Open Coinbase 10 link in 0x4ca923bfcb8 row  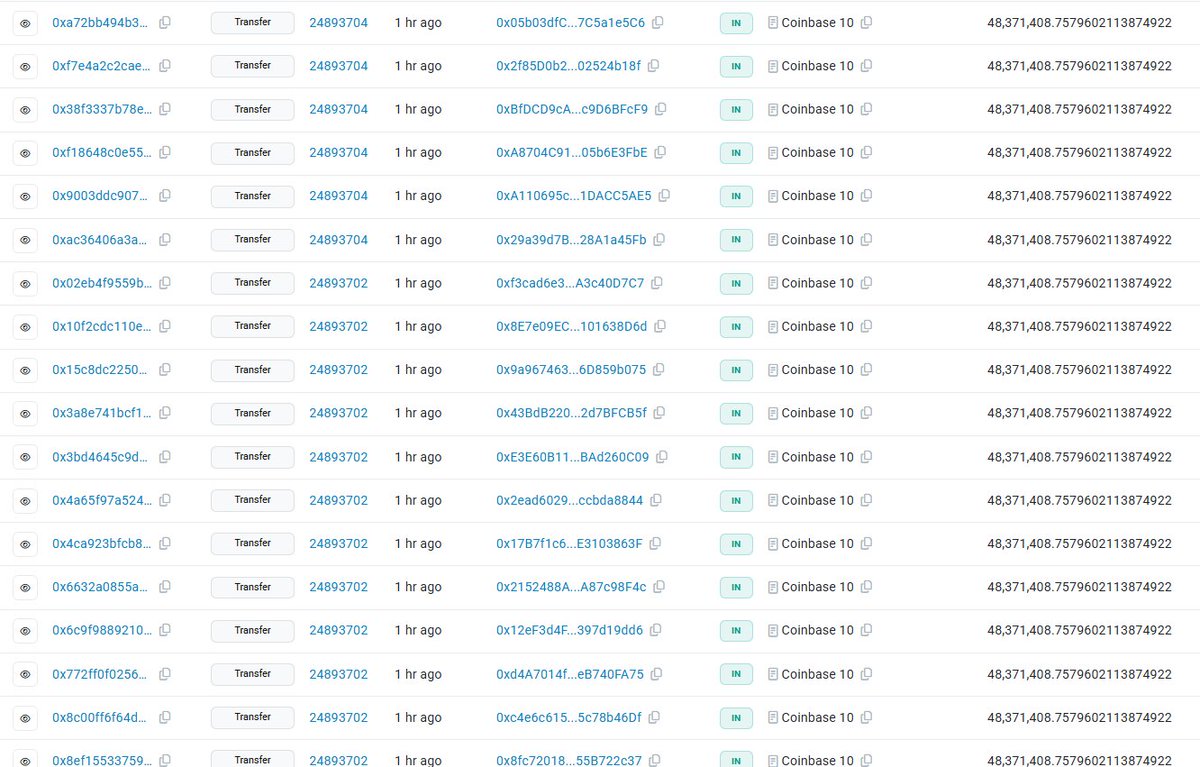(818, 544)
